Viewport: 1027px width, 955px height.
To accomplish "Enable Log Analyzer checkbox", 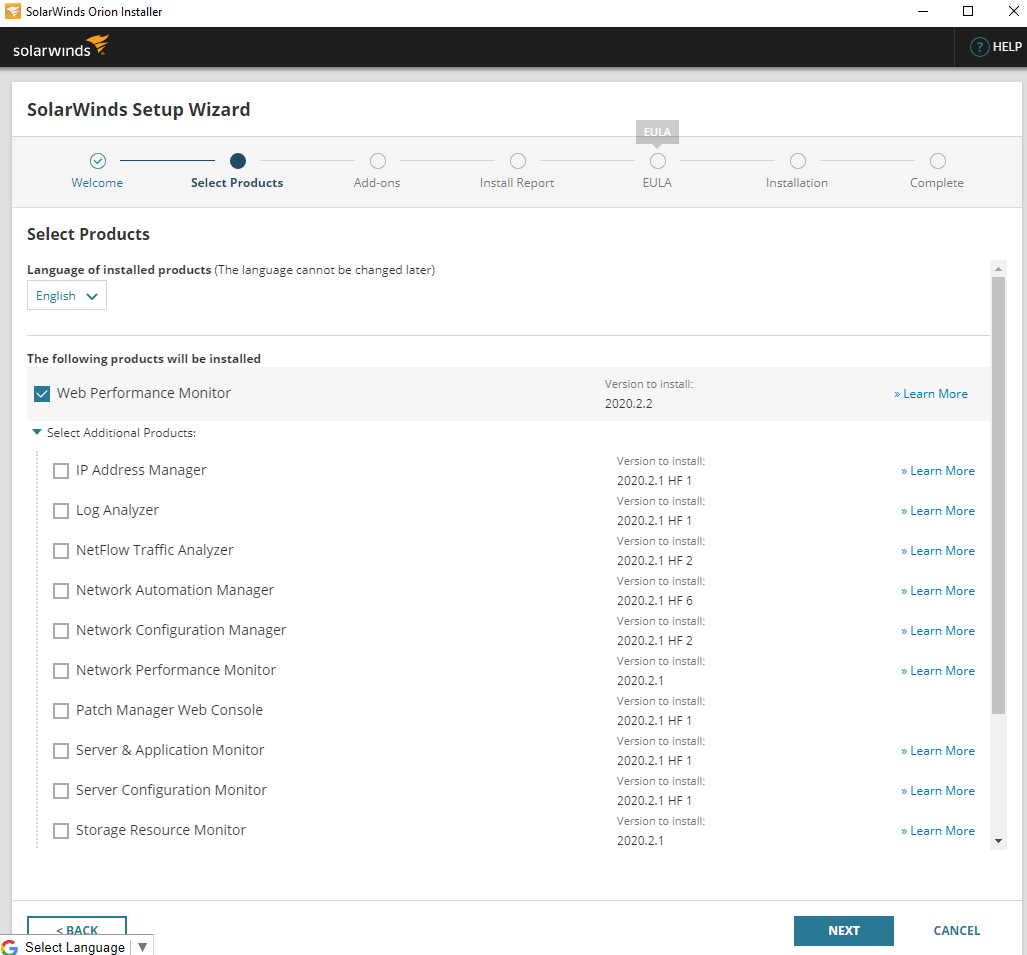I will [x=61, y=511].
